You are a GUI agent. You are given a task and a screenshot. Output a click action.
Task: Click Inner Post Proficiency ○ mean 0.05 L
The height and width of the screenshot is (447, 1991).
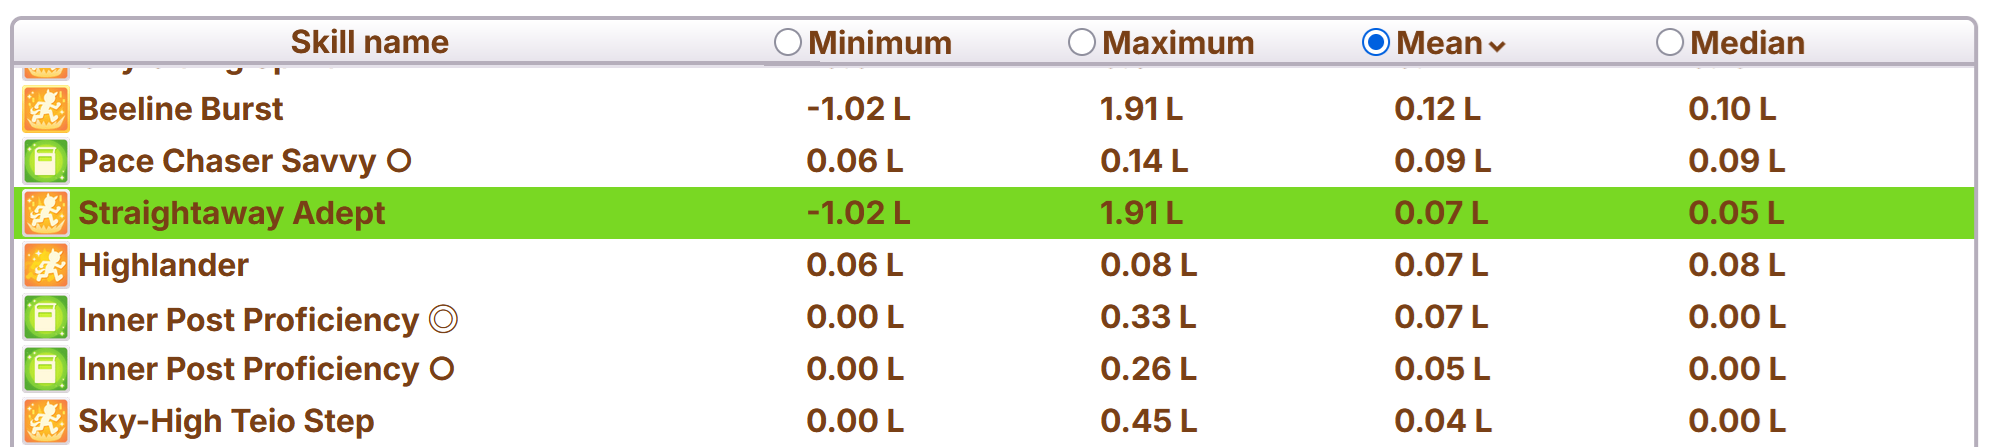pos(1442,369)
